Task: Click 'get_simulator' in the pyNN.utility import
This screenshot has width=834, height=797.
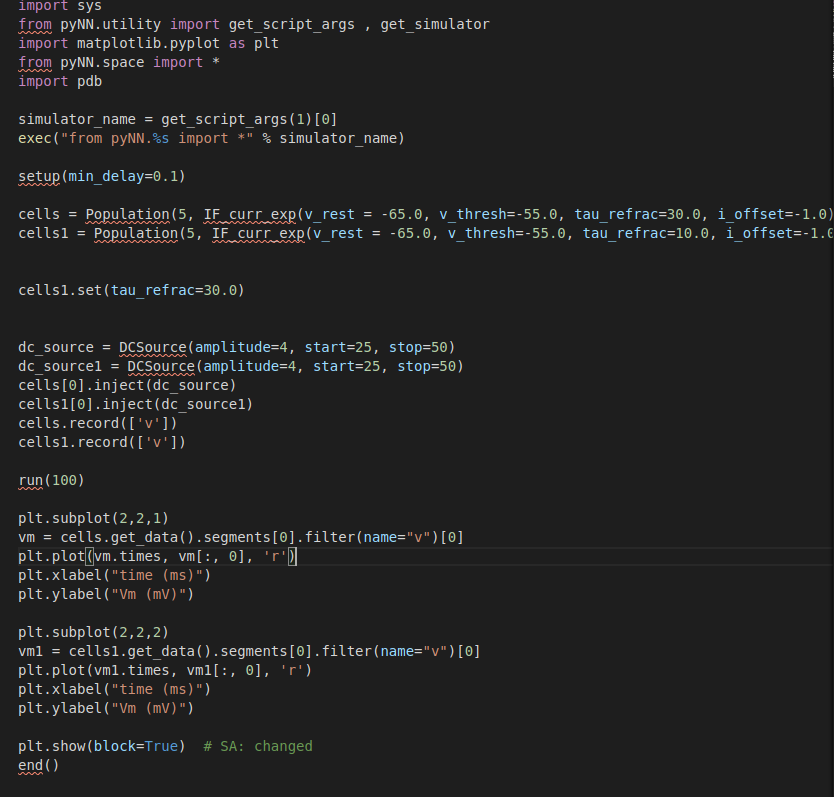Action: pyautogui.click(x=435, y=24)
